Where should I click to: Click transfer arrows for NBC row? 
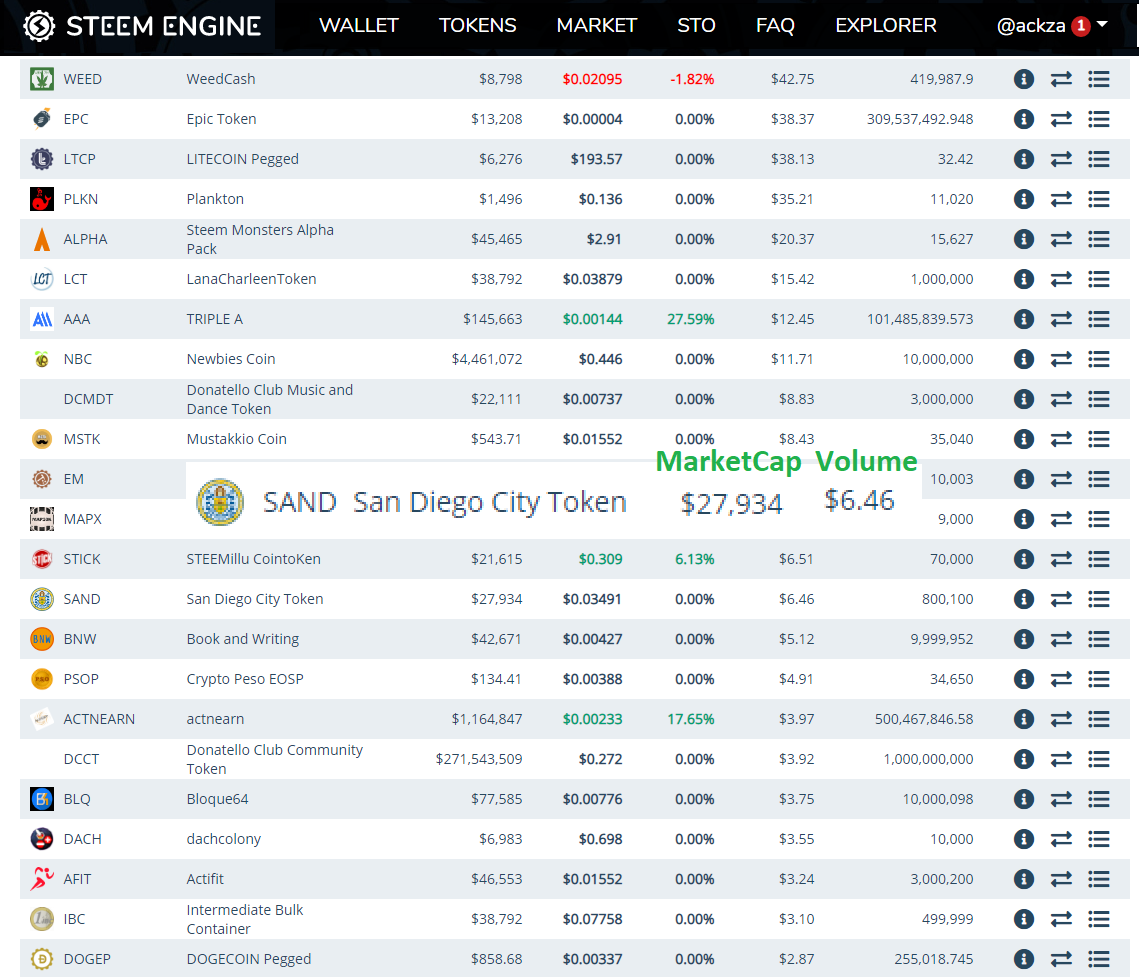1061,359
